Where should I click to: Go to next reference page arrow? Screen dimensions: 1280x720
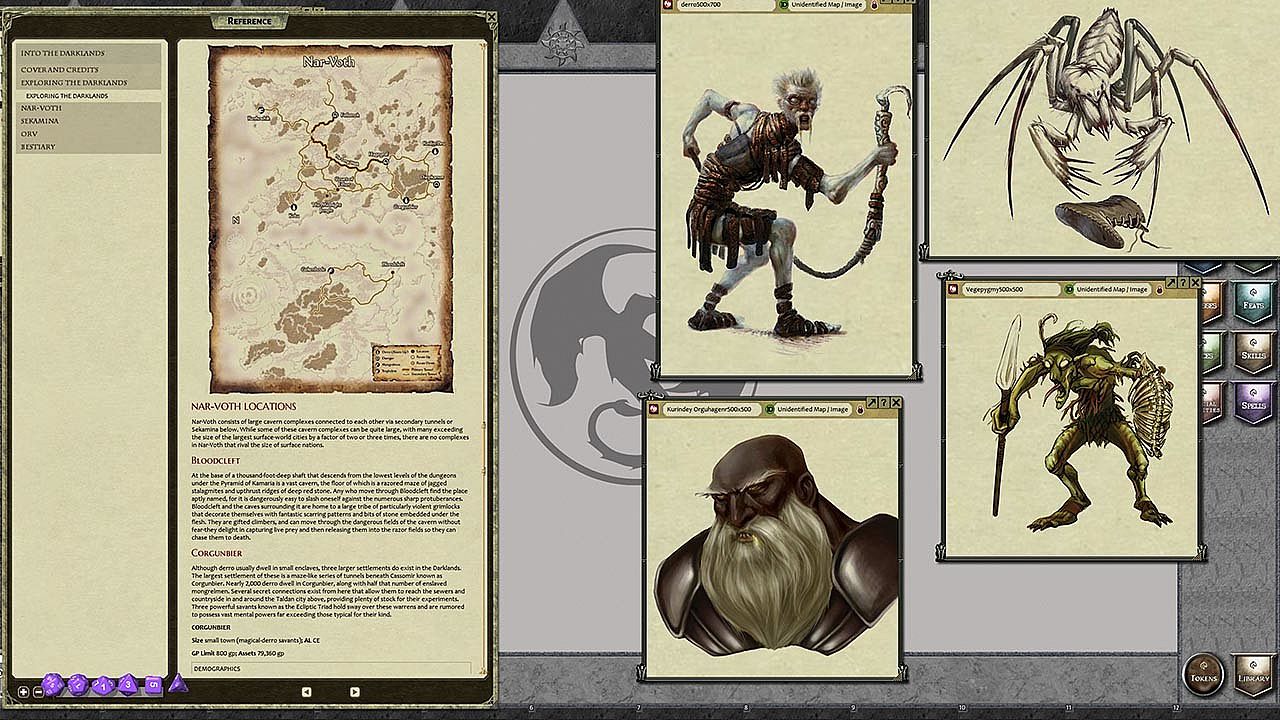355,691
